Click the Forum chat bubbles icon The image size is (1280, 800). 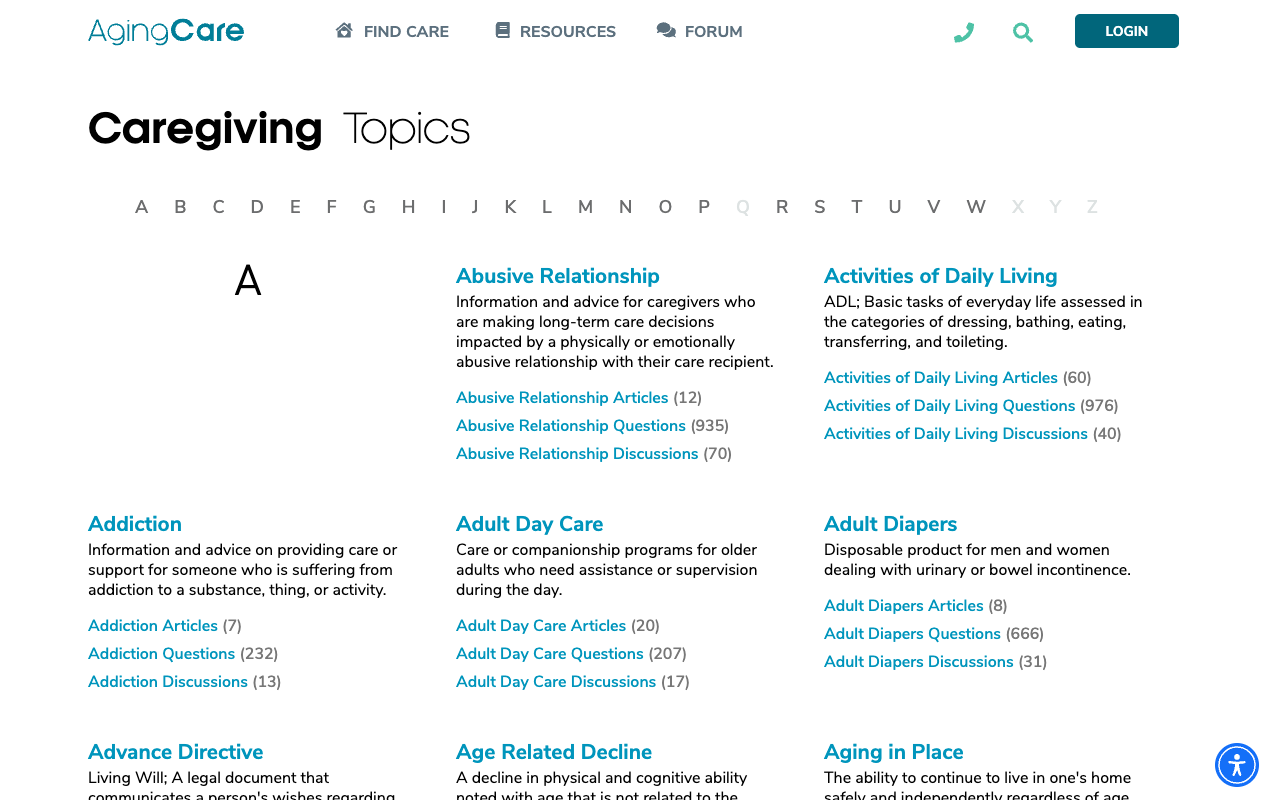click(666, 30)
